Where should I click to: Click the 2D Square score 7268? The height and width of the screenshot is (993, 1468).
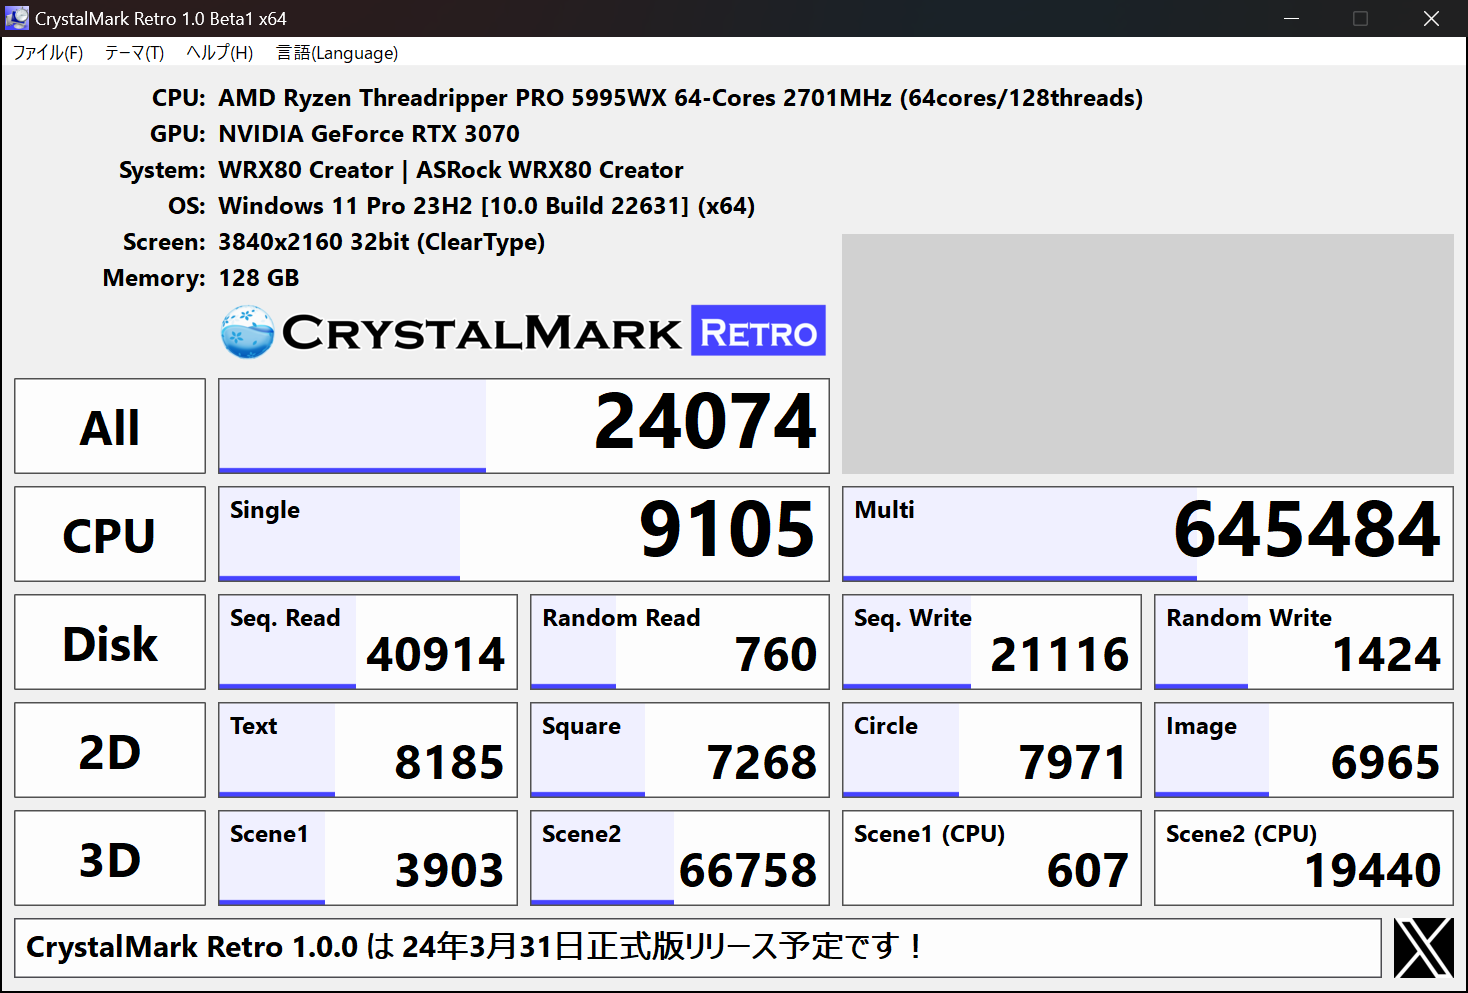(680, 750)
